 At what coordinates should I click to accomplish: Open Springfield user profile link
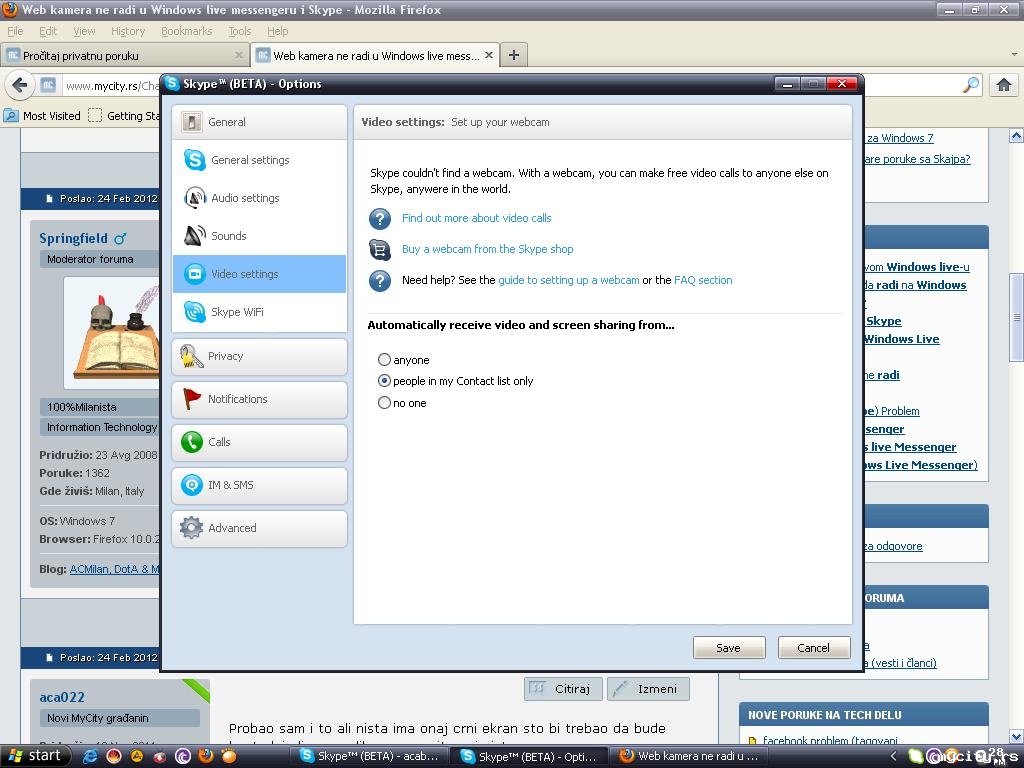click(x=73, y=238)
